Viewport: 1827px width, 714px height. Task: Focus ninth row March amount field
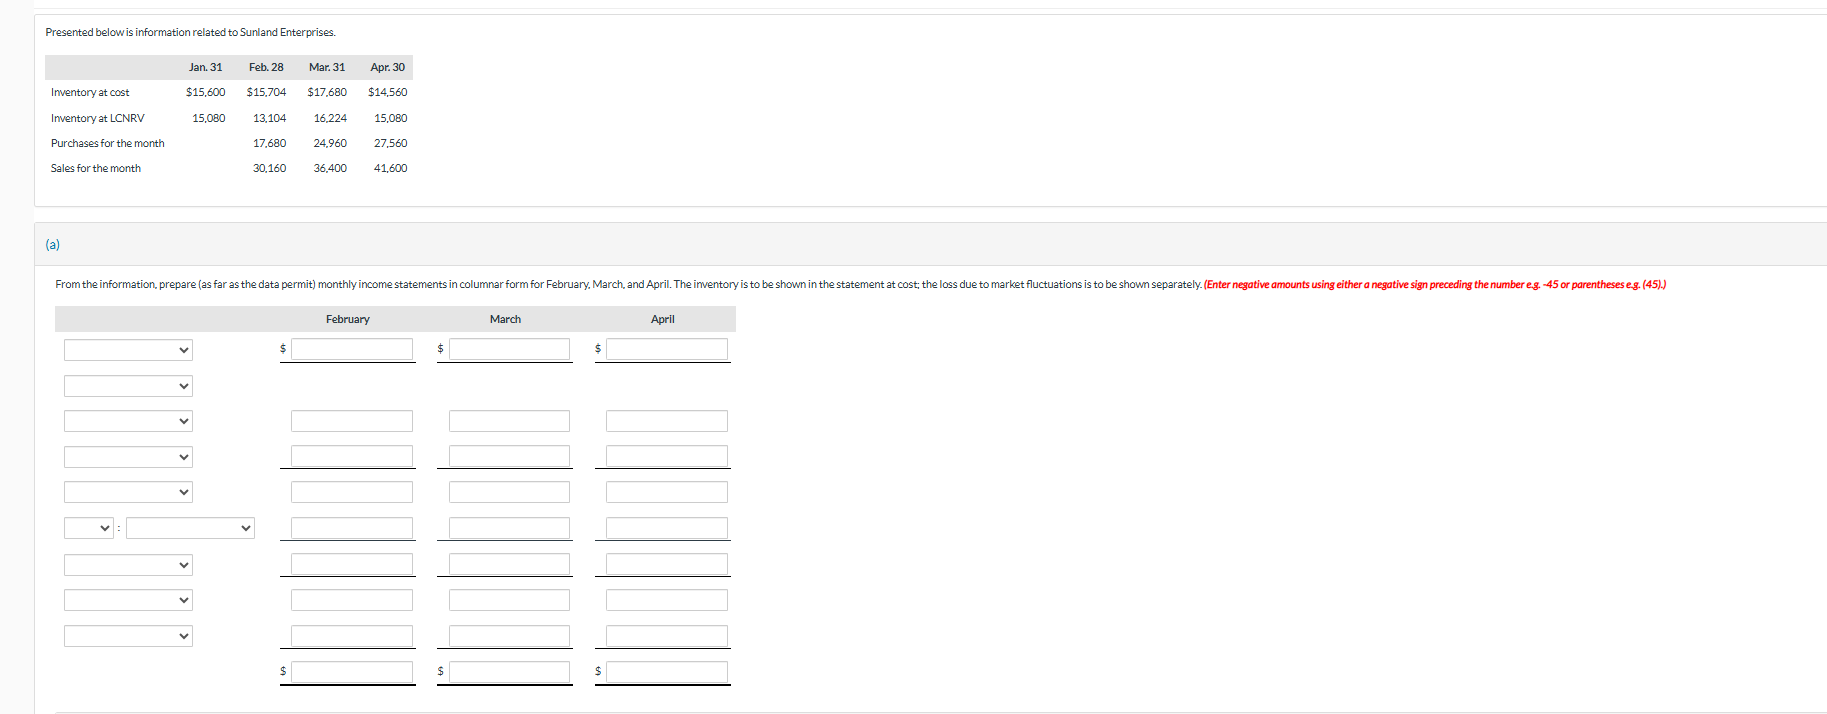click(x=509, y=636)
